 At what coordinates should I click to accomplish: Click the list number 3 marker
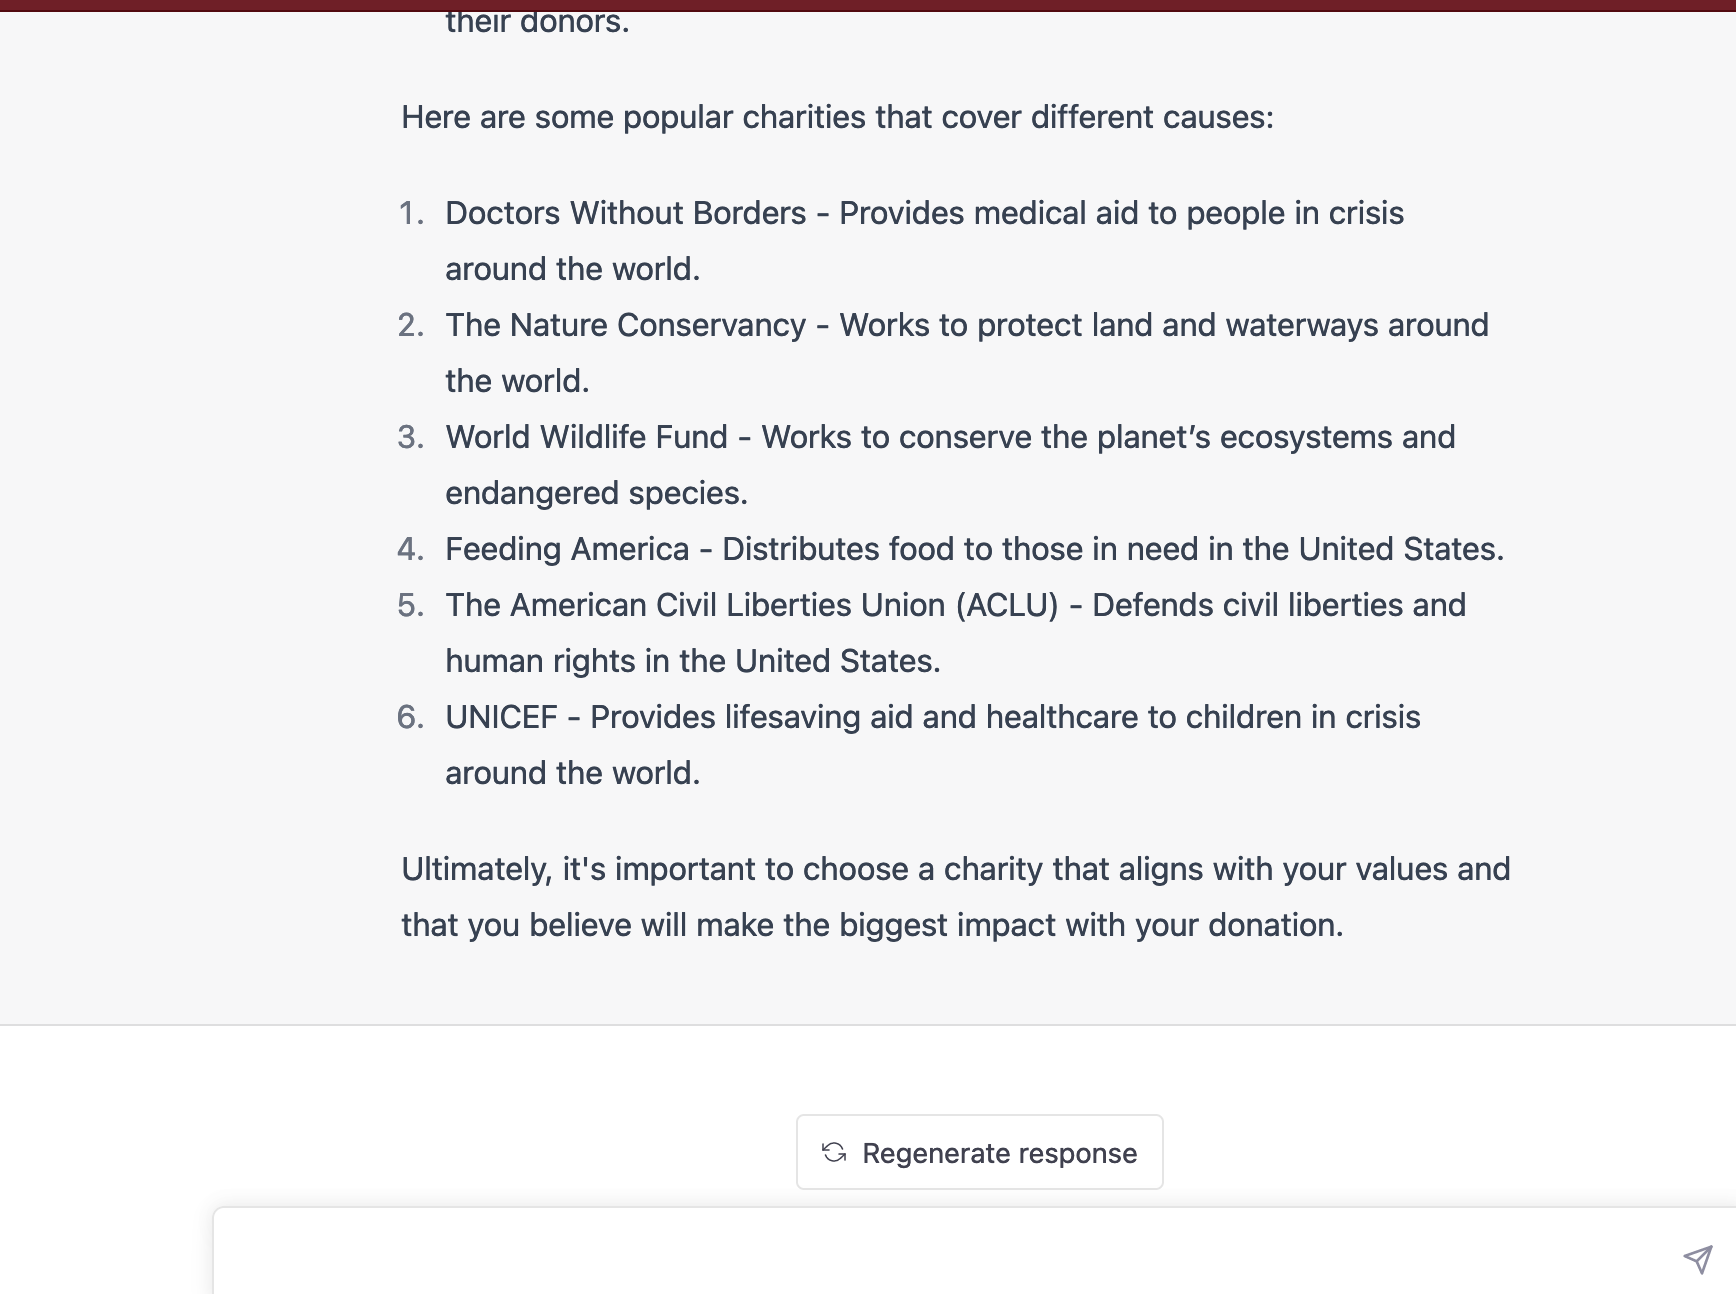coord(411,437)
